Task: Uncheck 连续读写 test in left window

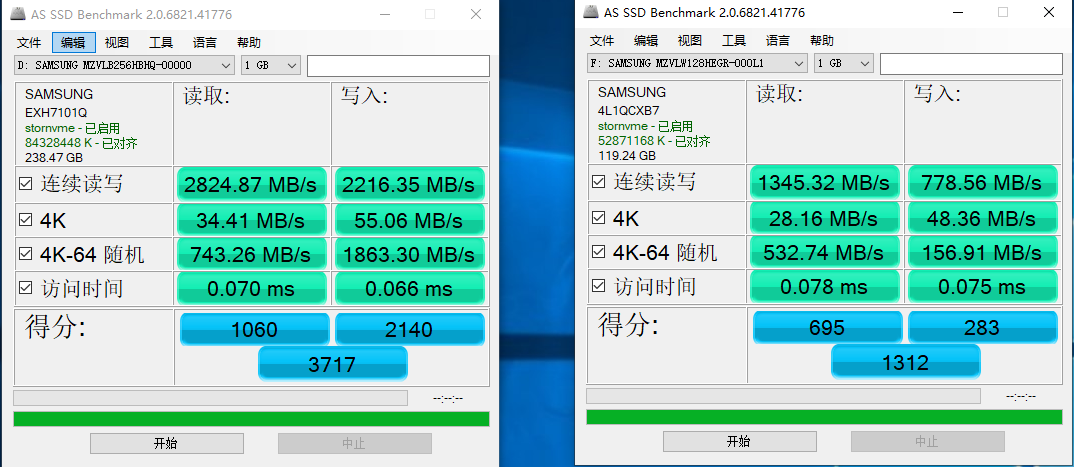Action: coord(26,184)
